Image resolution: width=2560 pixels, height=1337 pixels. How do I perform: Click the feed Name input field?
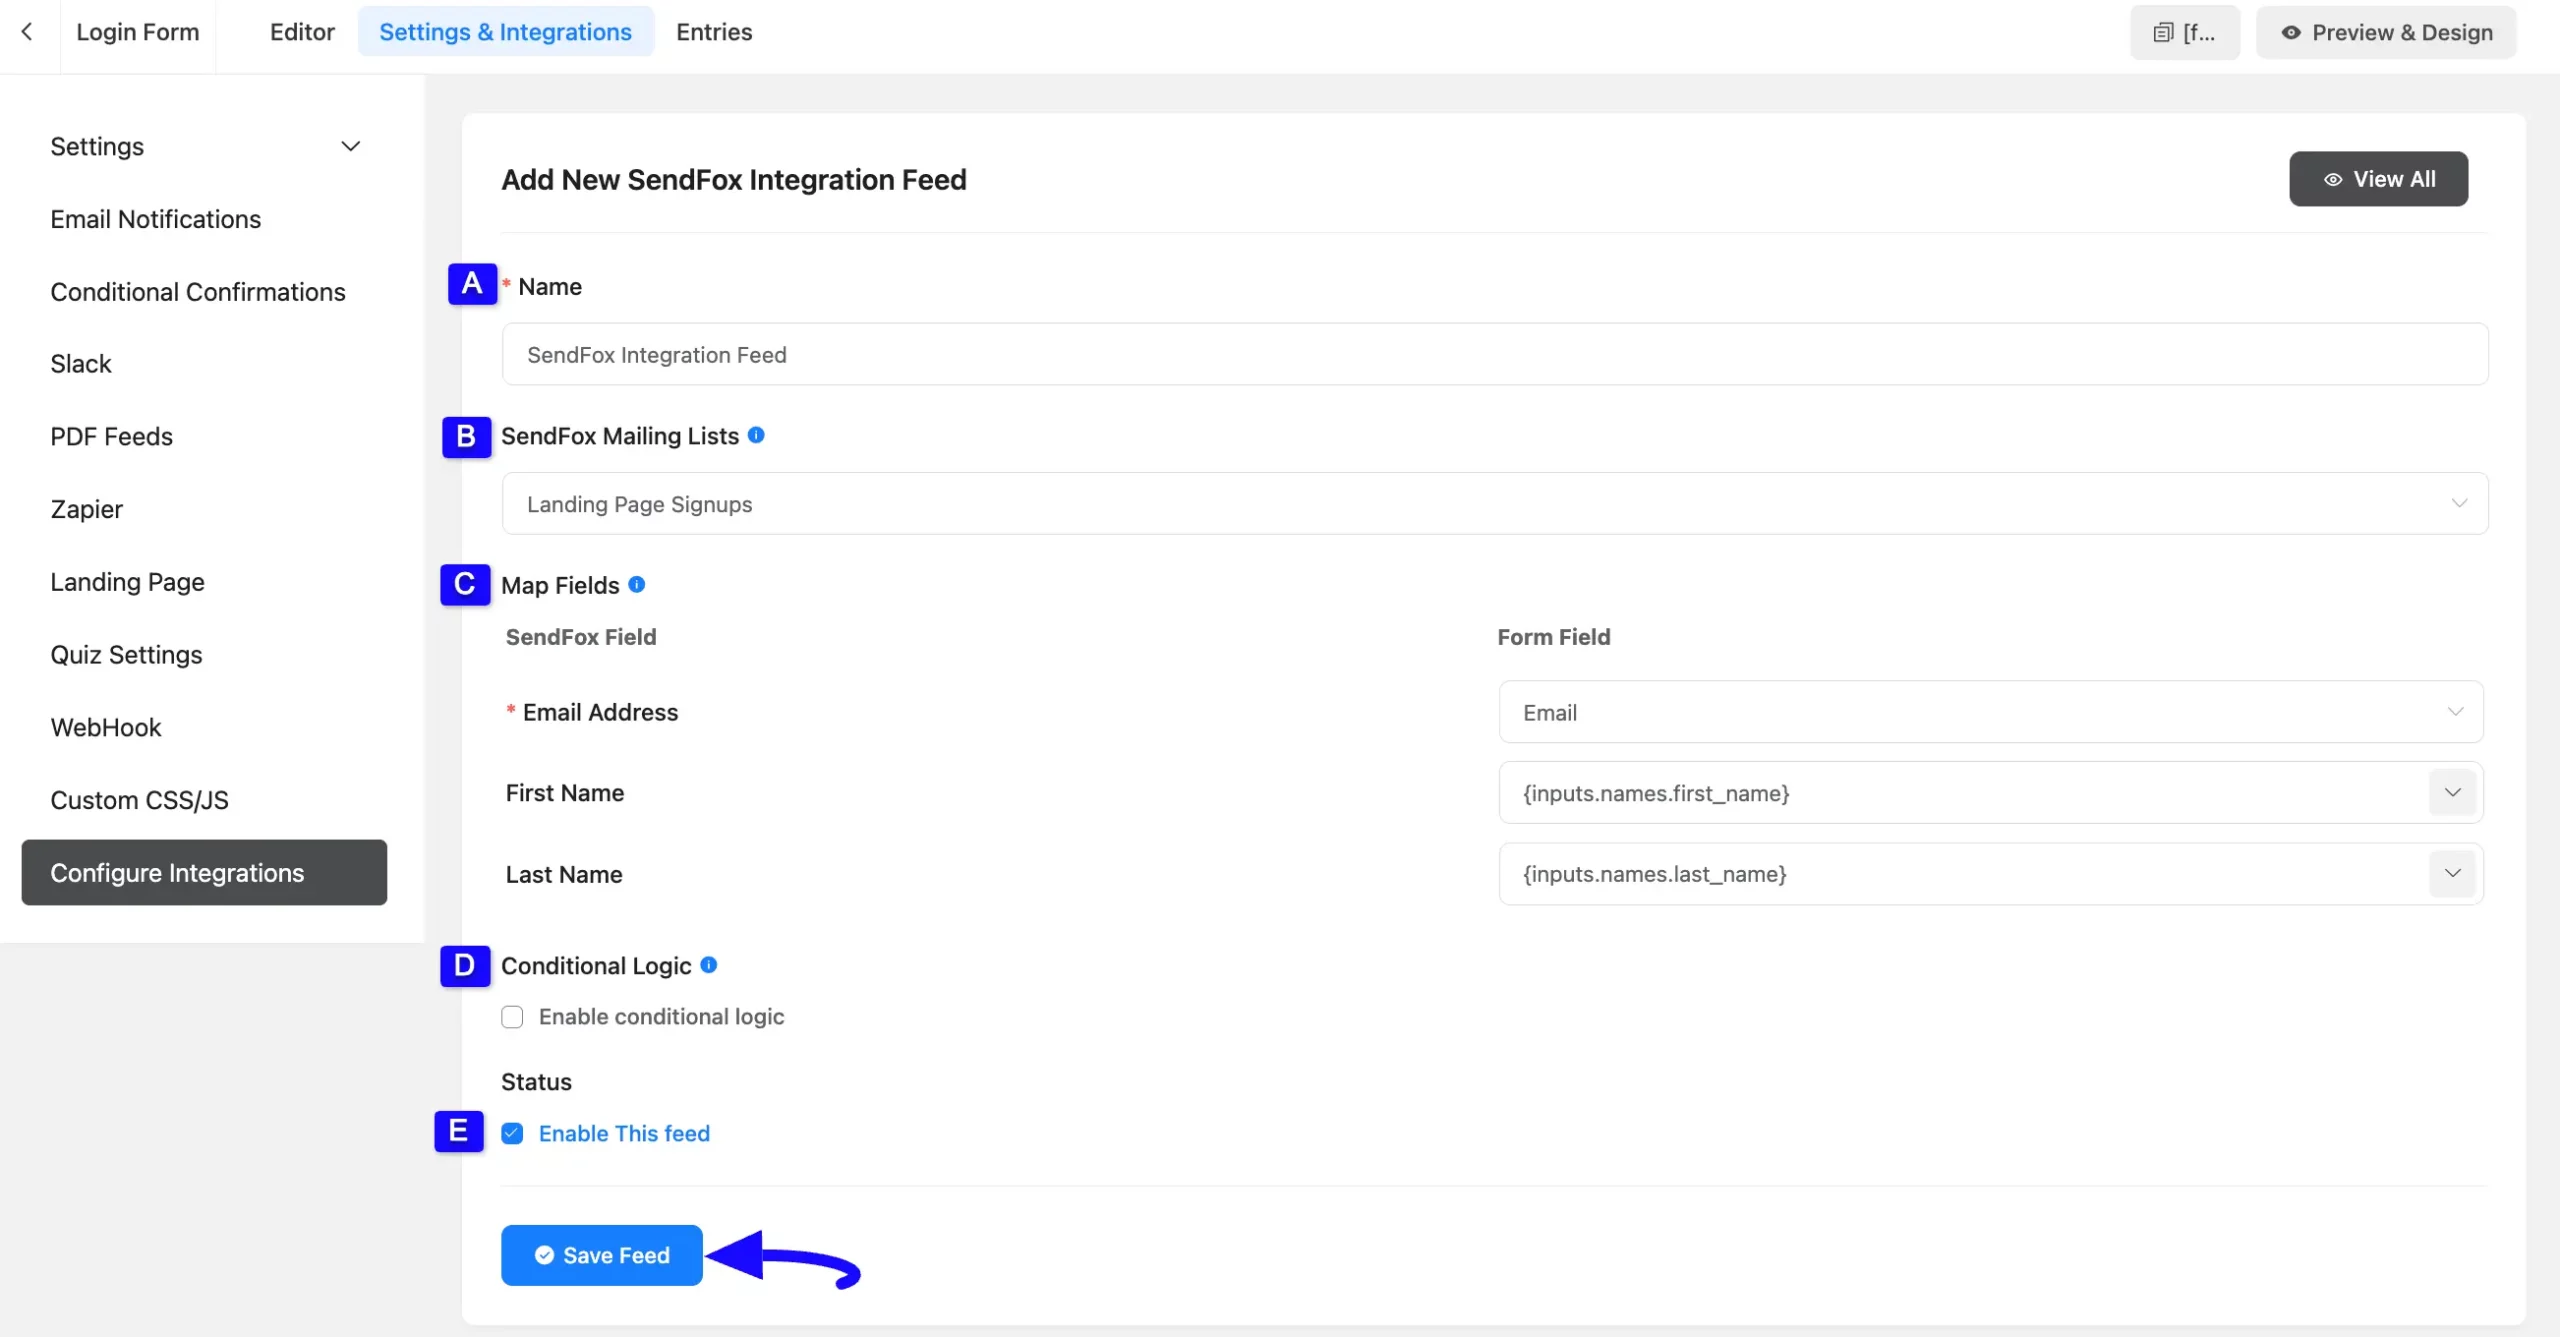point(1494,354)
